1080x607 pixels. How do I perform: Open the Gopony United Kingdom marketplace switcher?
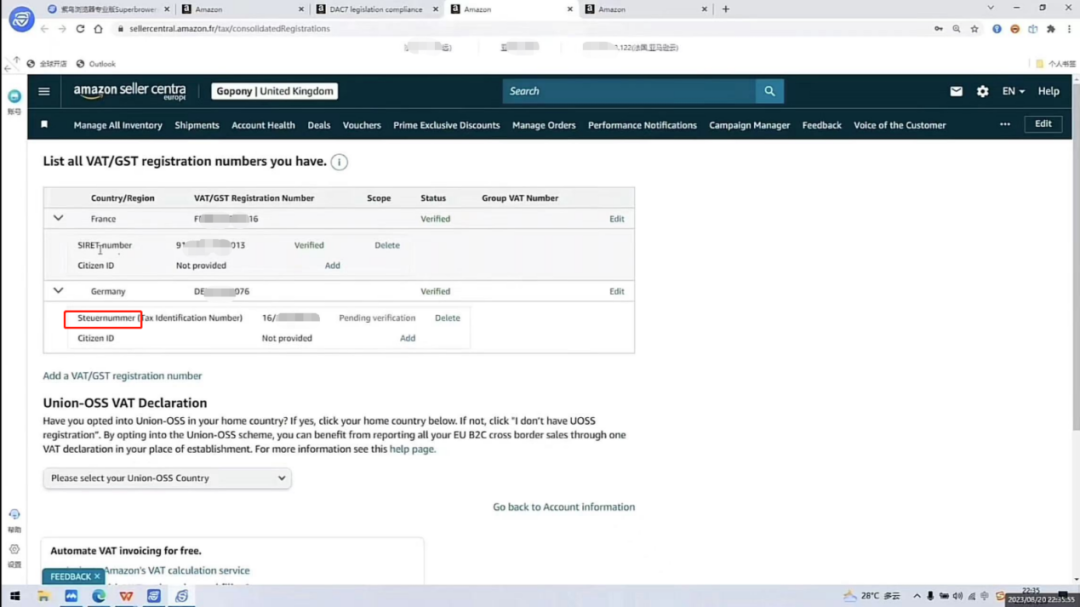coord(274,91)
